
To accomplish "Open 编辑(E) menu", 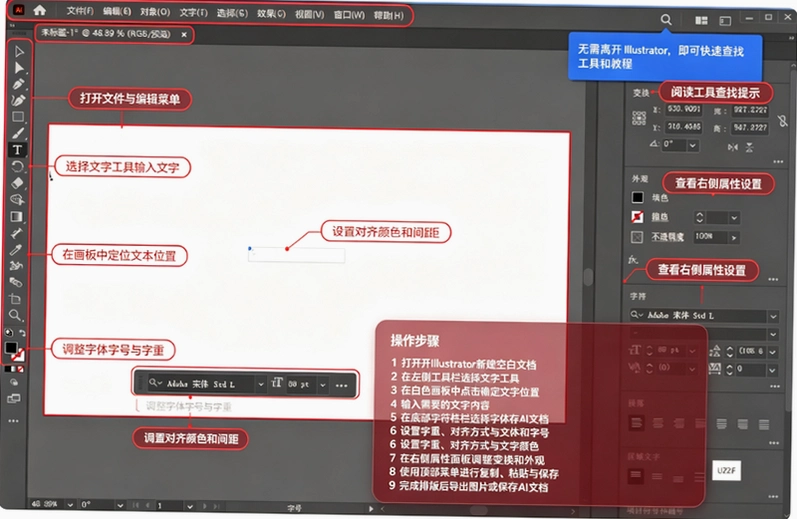I will 117,11.
